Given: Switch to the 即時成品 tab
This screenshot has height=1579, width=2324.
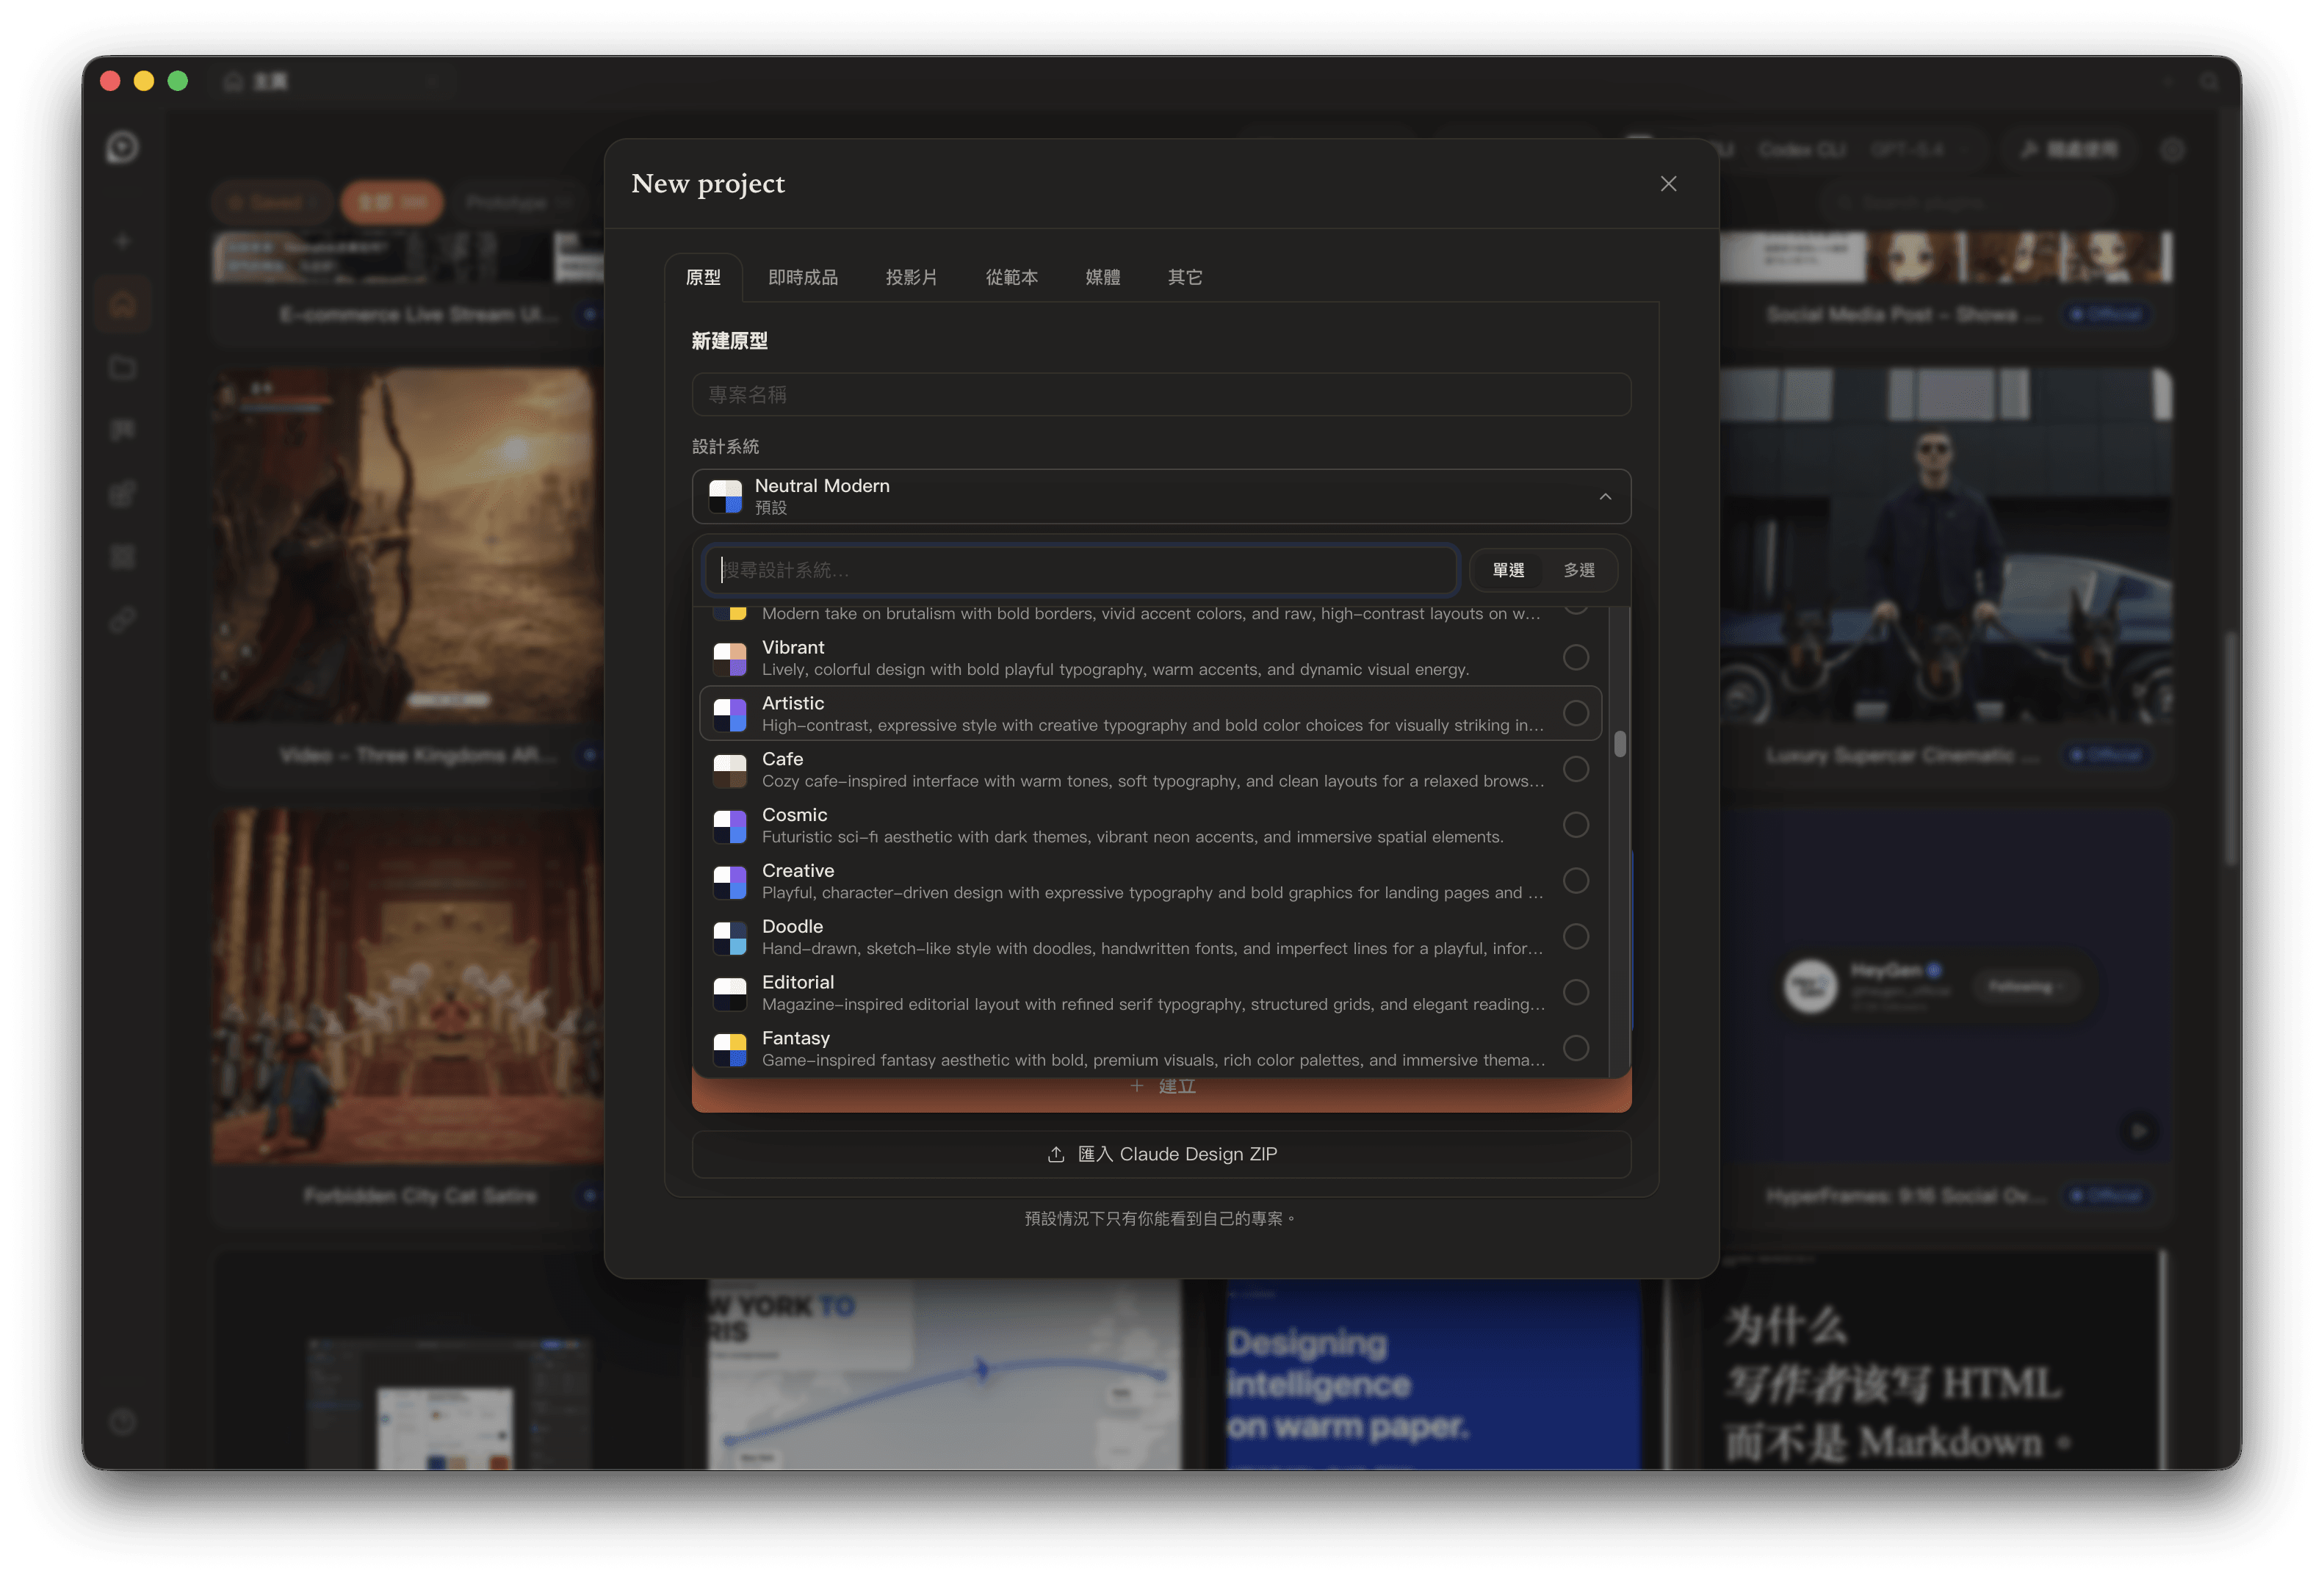Looking at the screenshot, I should pos(802,277).
